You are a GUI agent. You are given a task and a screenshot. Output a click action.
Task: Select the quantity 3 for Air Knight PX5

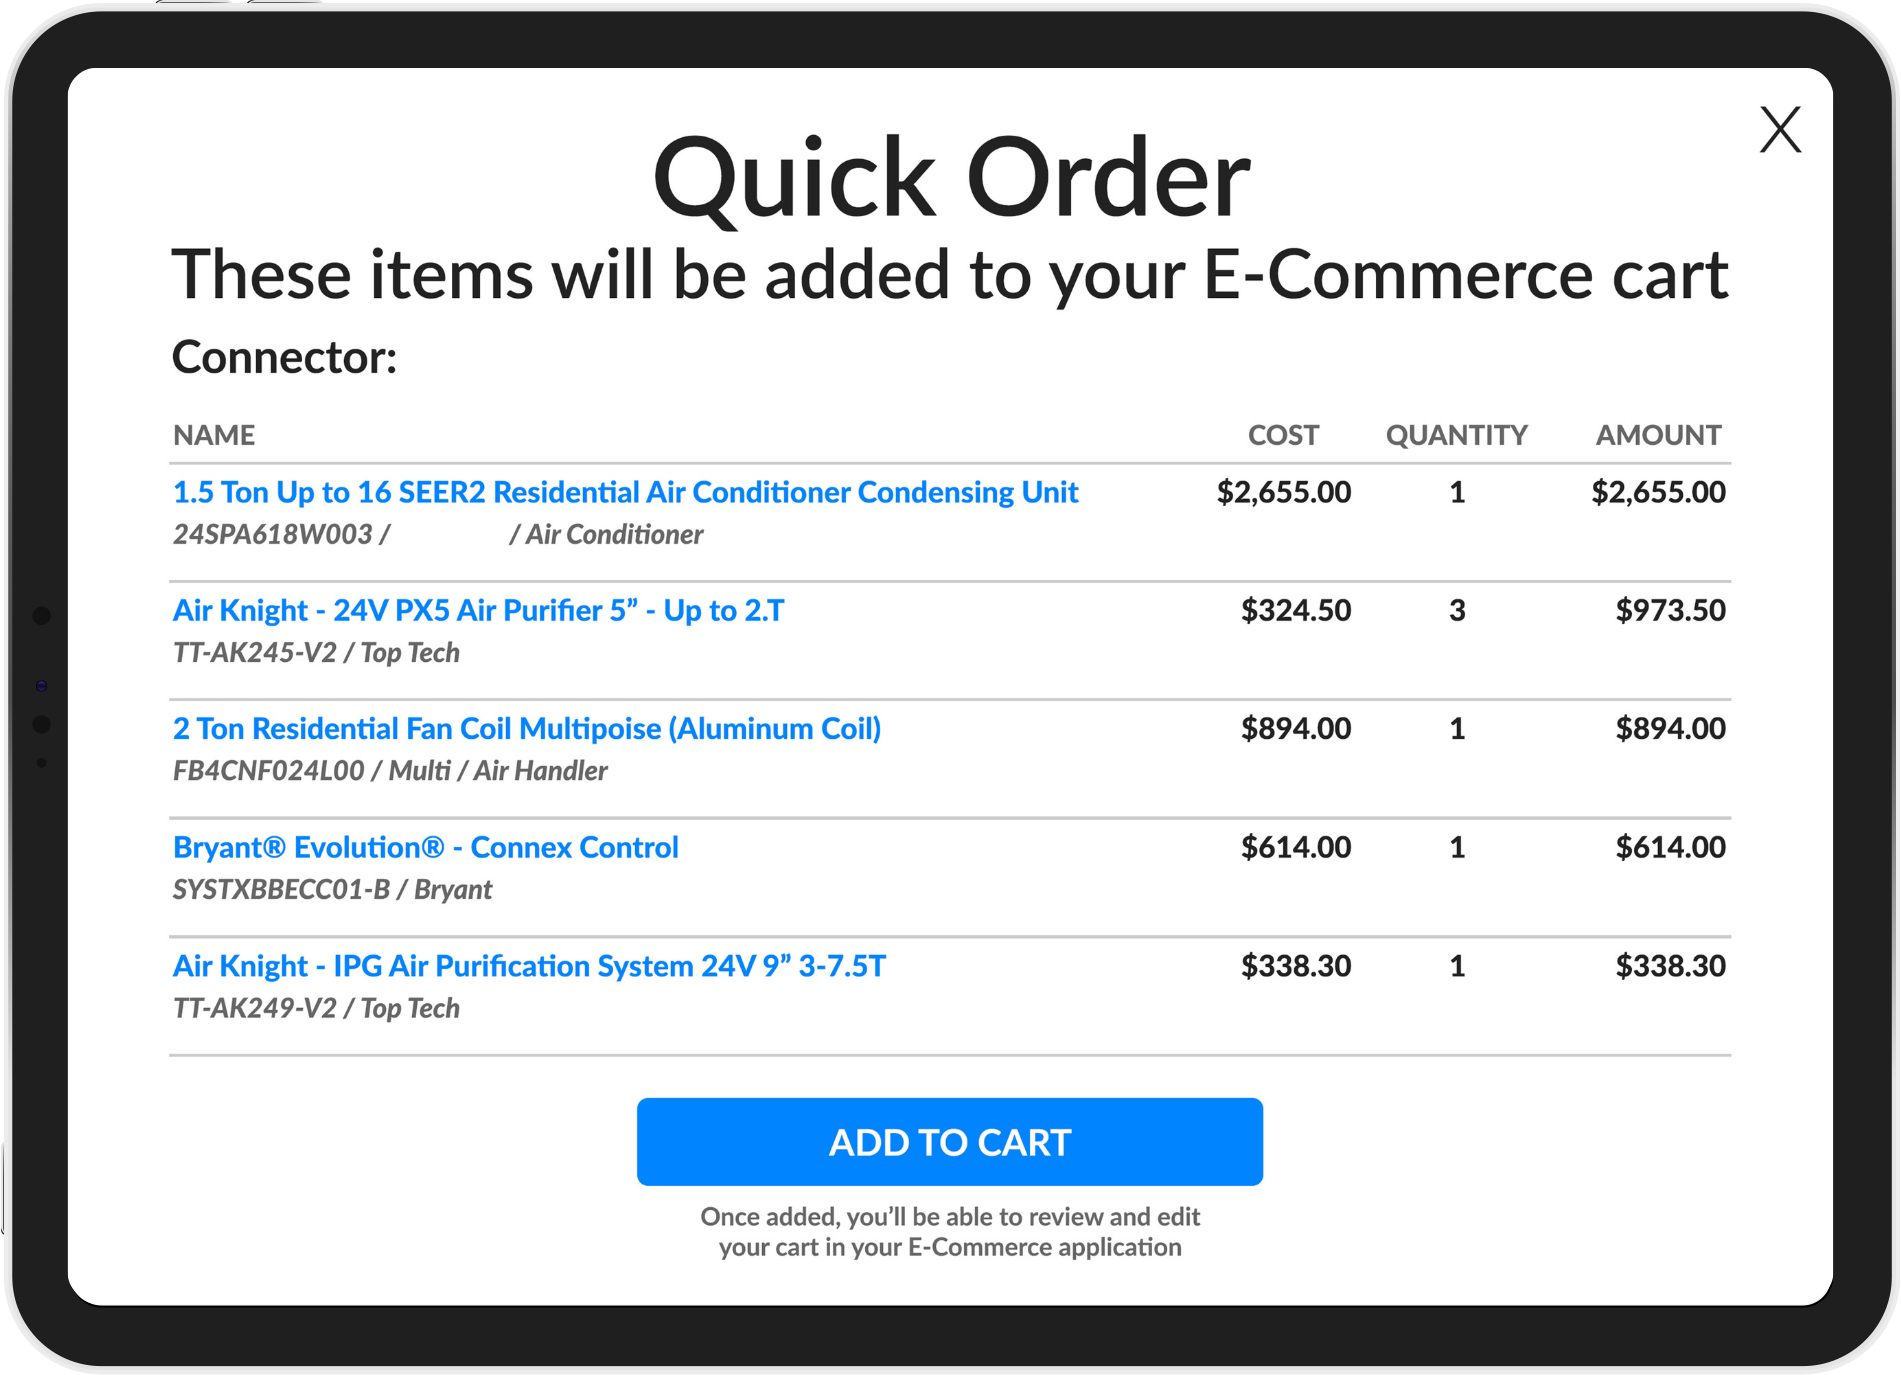point(1457,610)
